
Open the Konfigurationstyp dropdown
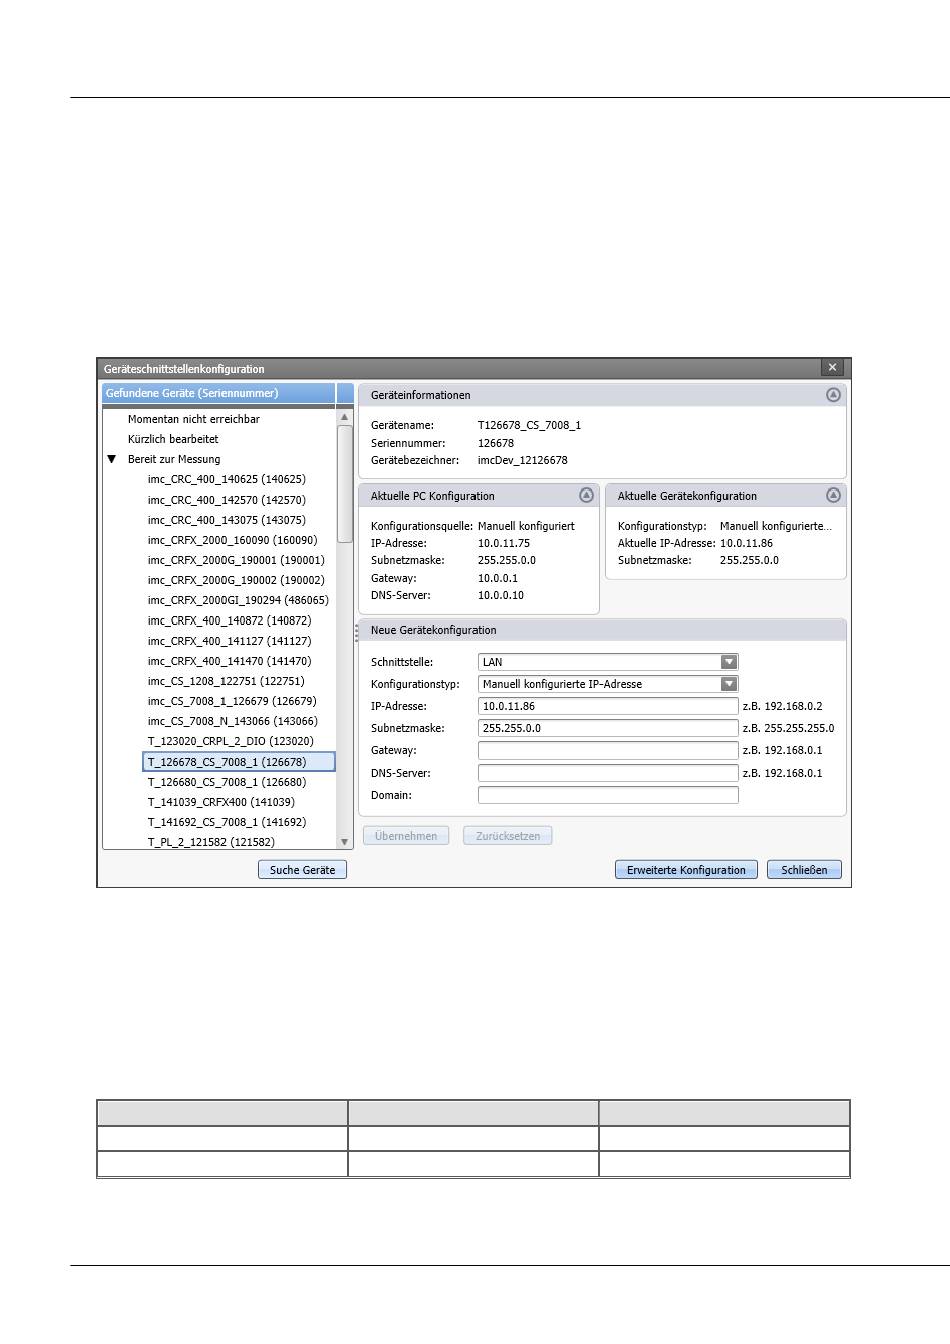tap(729, 684)
